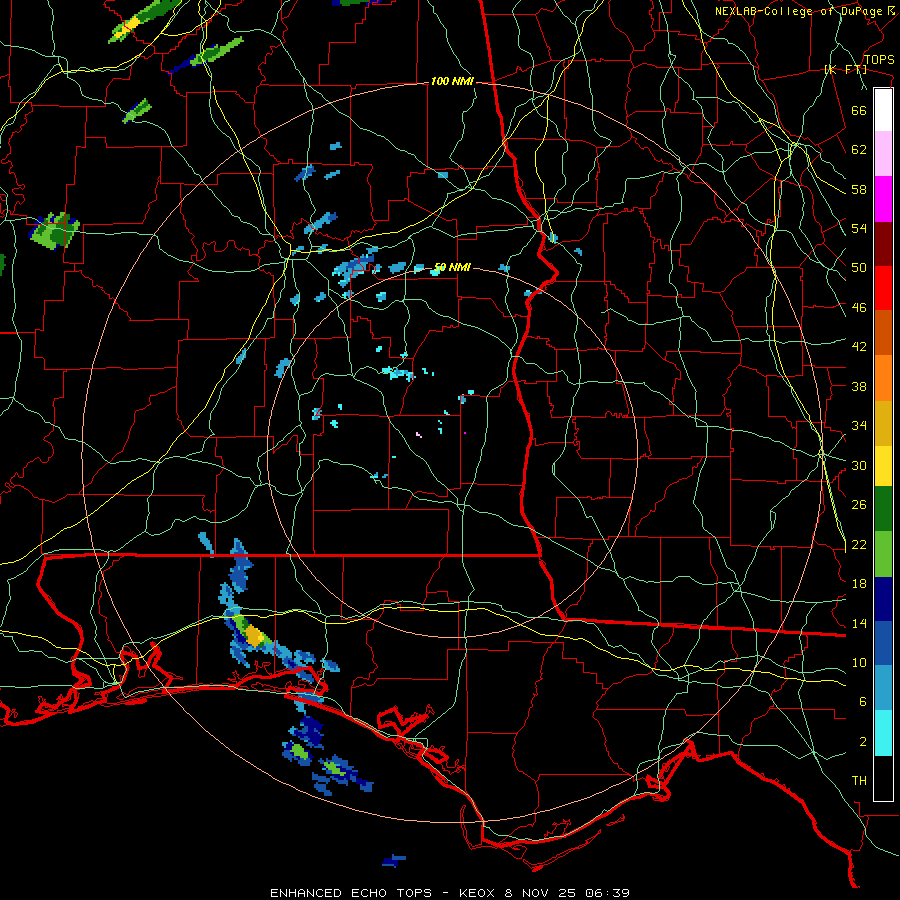Click the 54 legend value
Screen dimensions: 900x900
pos(859,228)
